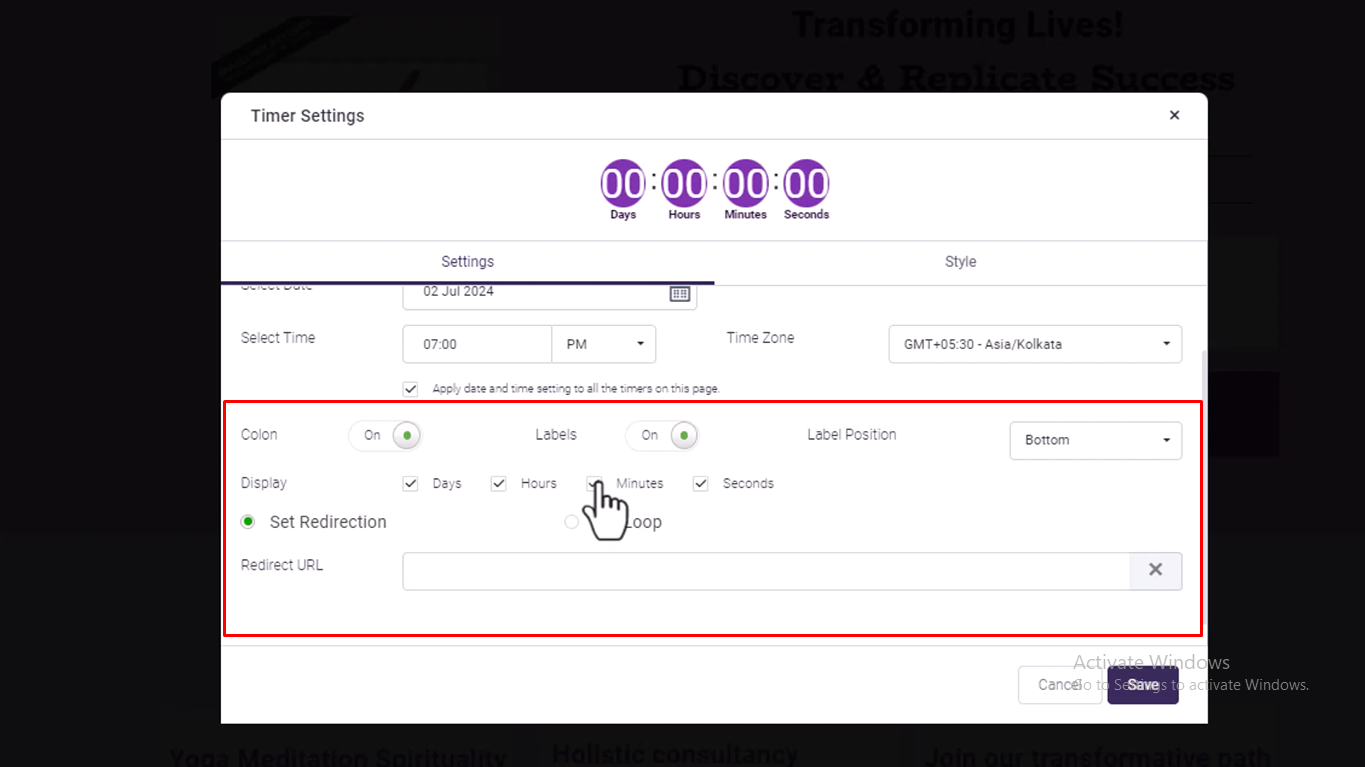Uncheck the Seconds display checkbox
Viewport: 1365px width, 767px height.
tap(701, 483)
